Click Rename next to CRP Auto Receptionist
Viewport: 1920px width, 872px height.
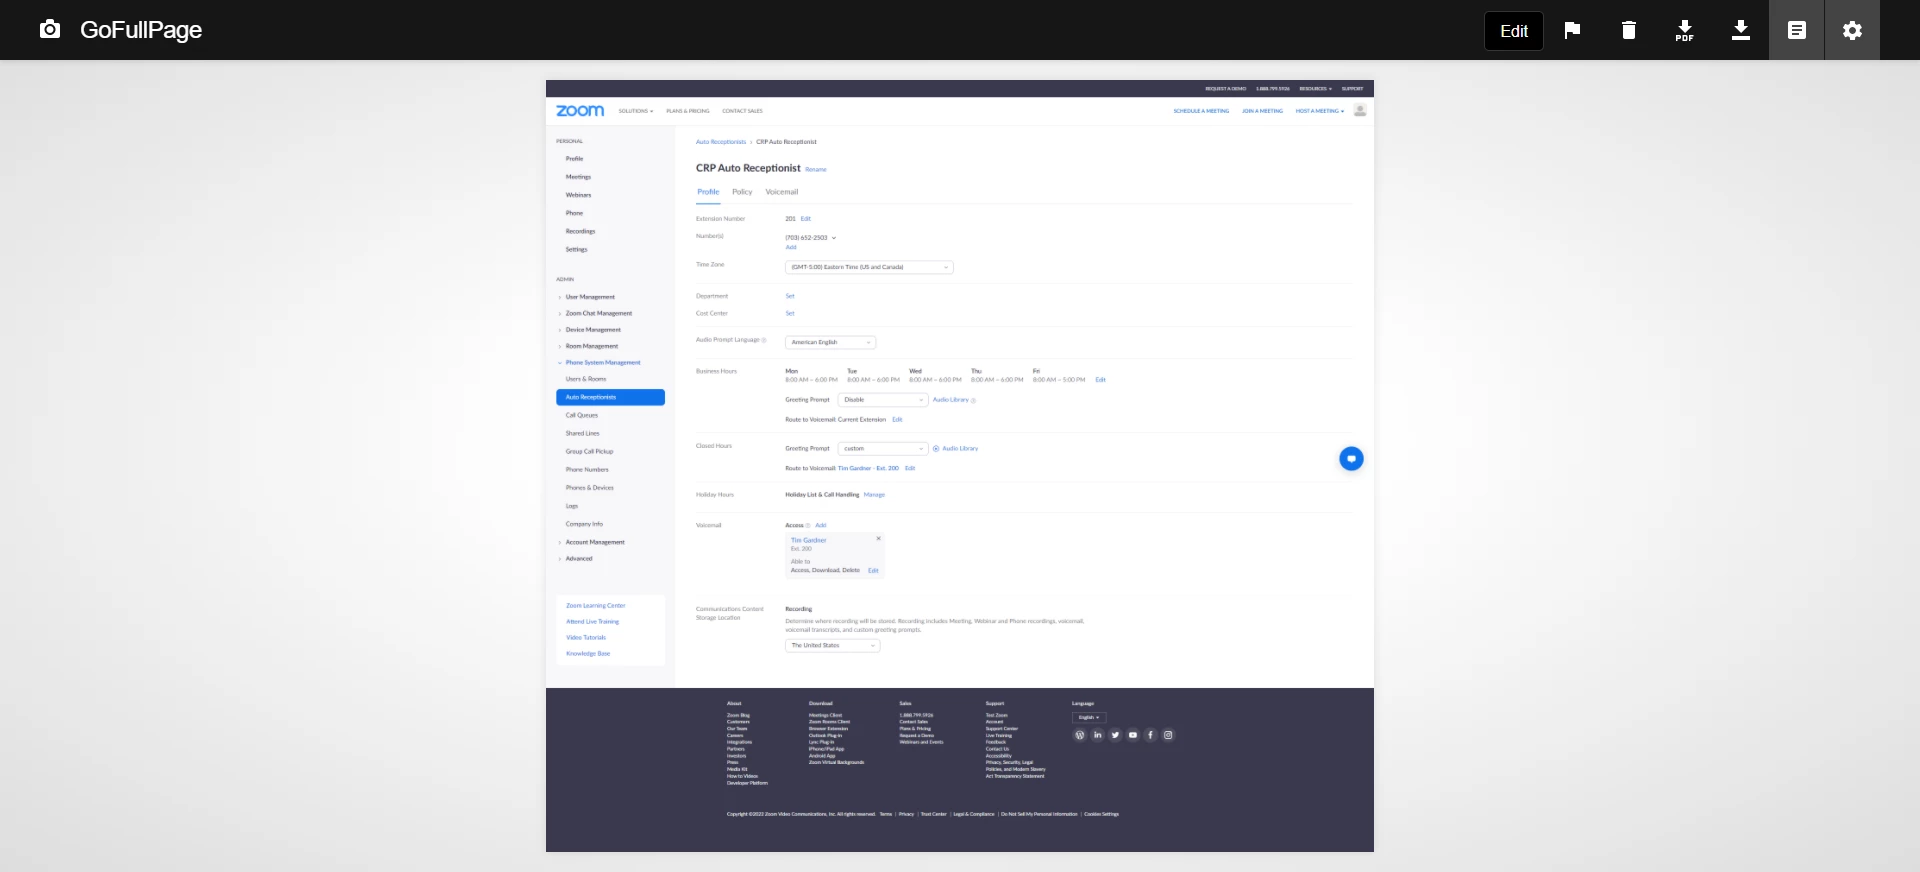point(816,170)
